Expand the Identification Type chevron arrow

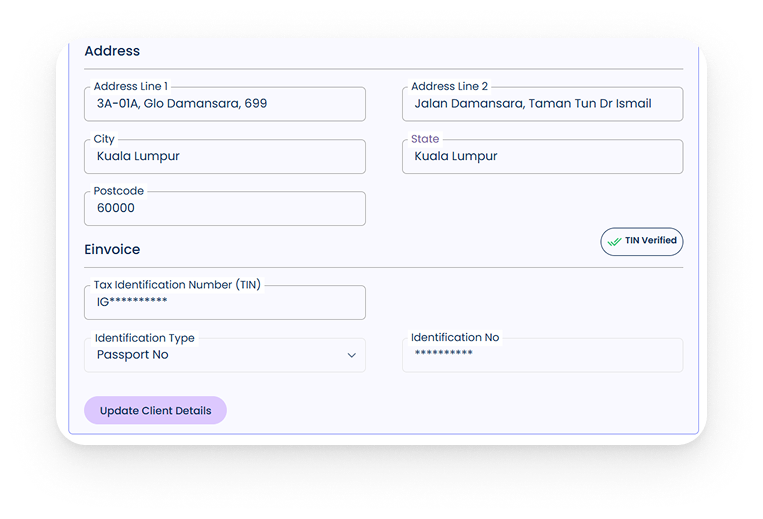[x=351, y=355]
